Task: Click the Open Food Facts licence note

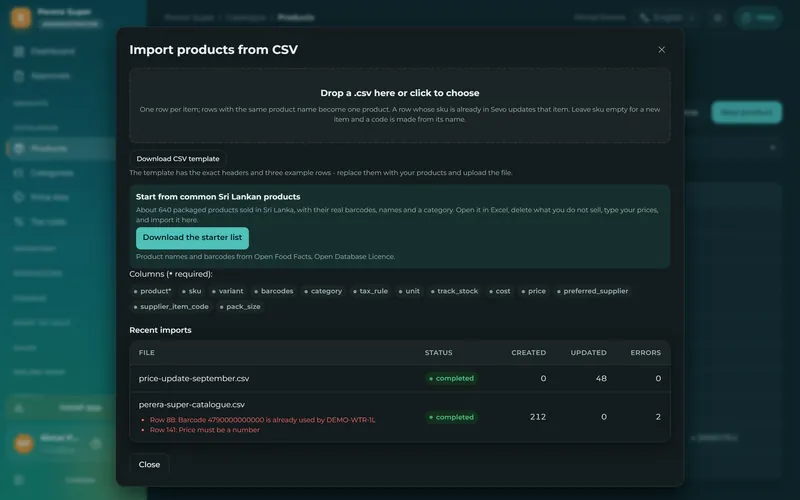Action: (x=265, y=257)
